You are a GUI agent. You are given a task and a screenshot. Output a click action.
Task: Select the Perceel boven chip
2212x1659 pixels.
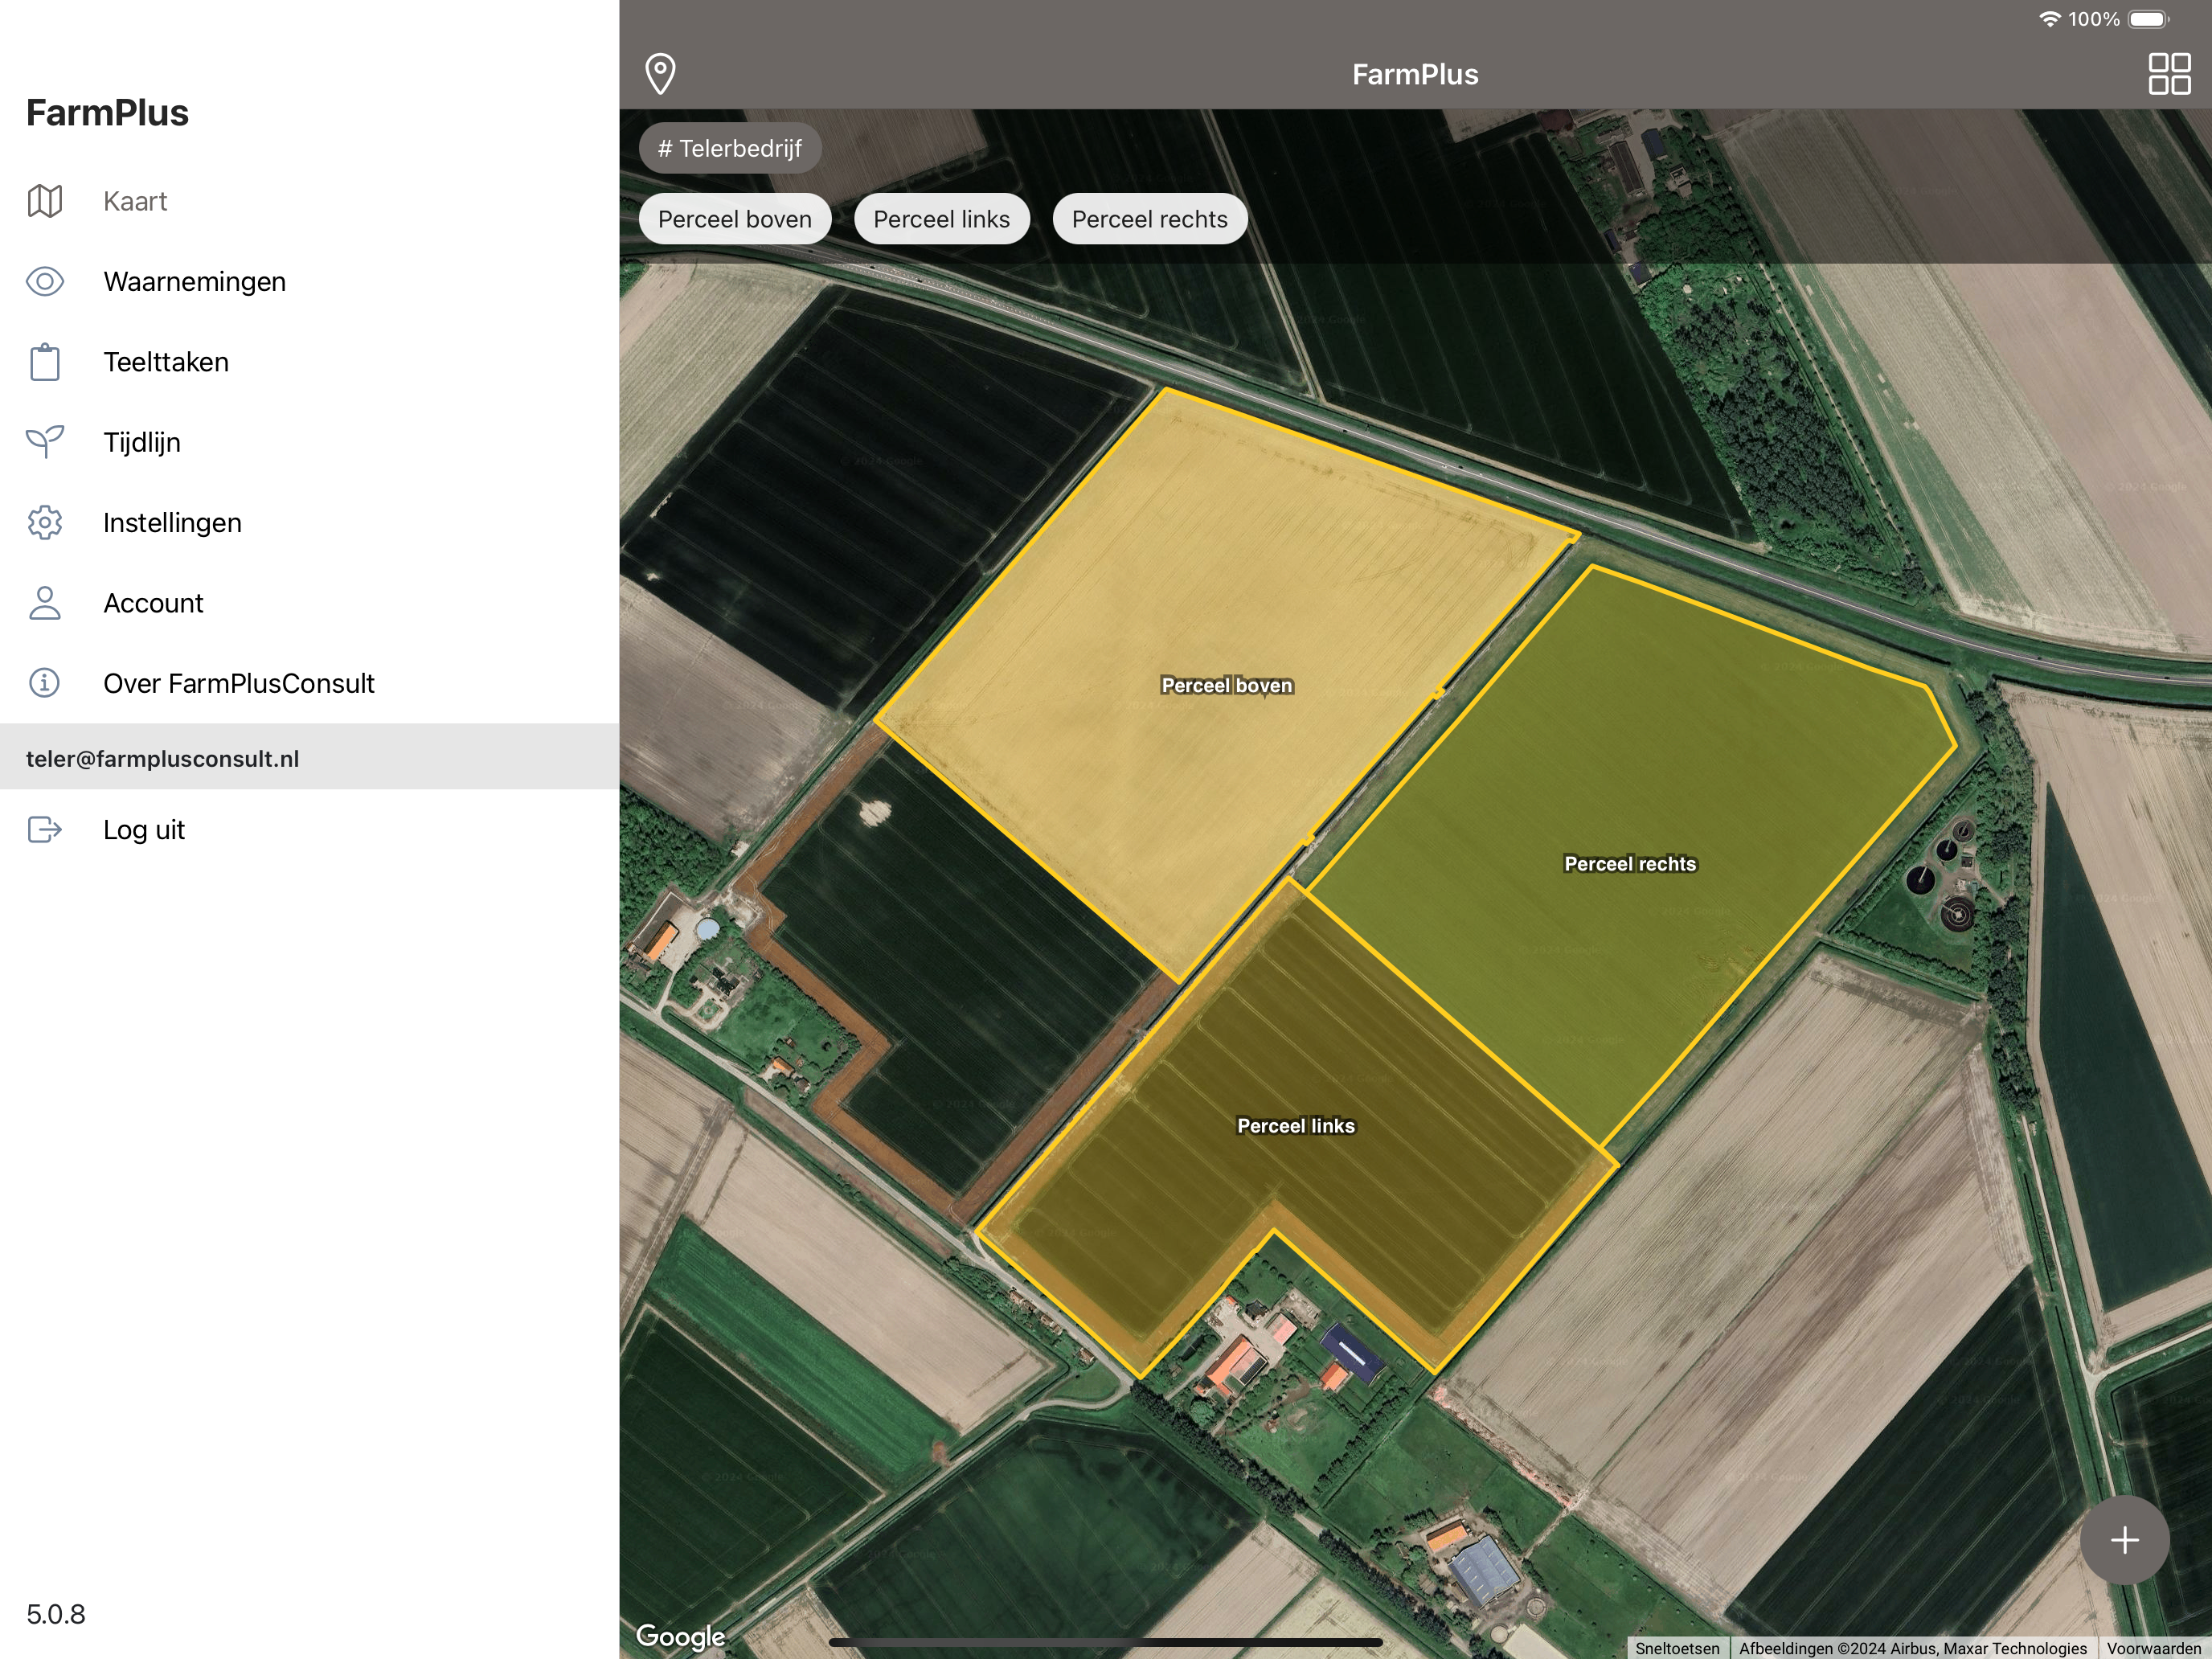735,219
